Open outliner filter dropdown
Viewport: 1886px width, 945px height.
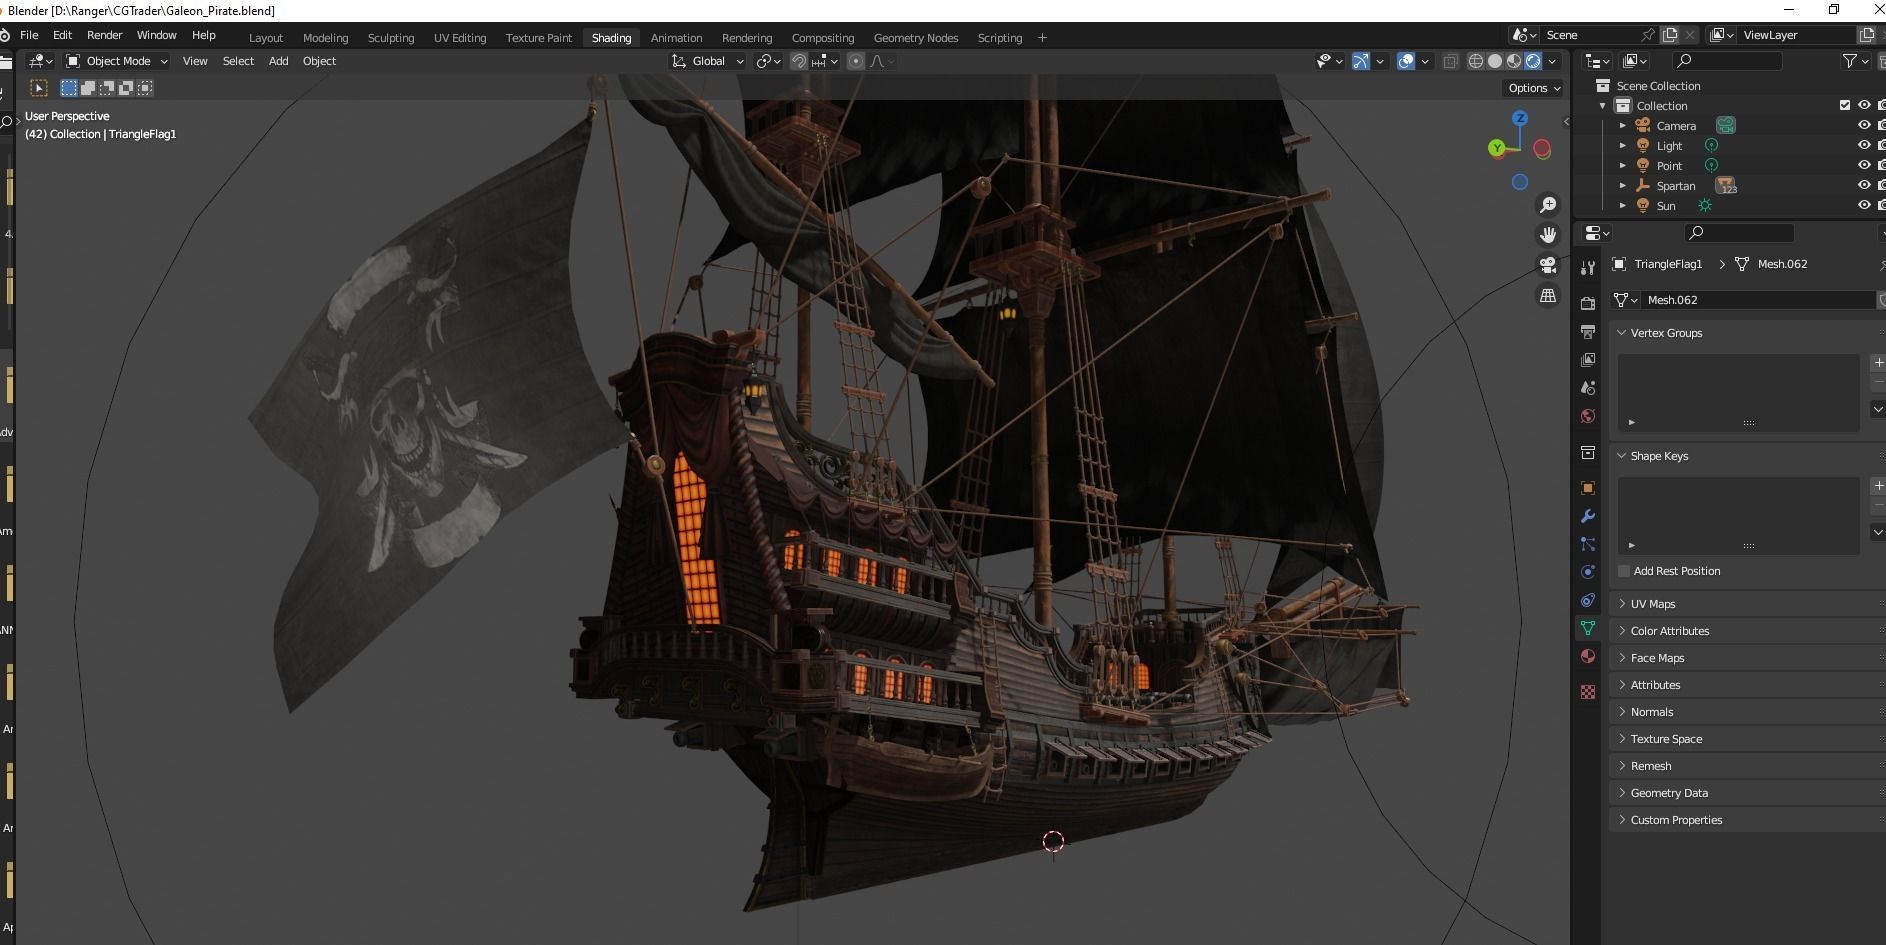pos(1855,61)
